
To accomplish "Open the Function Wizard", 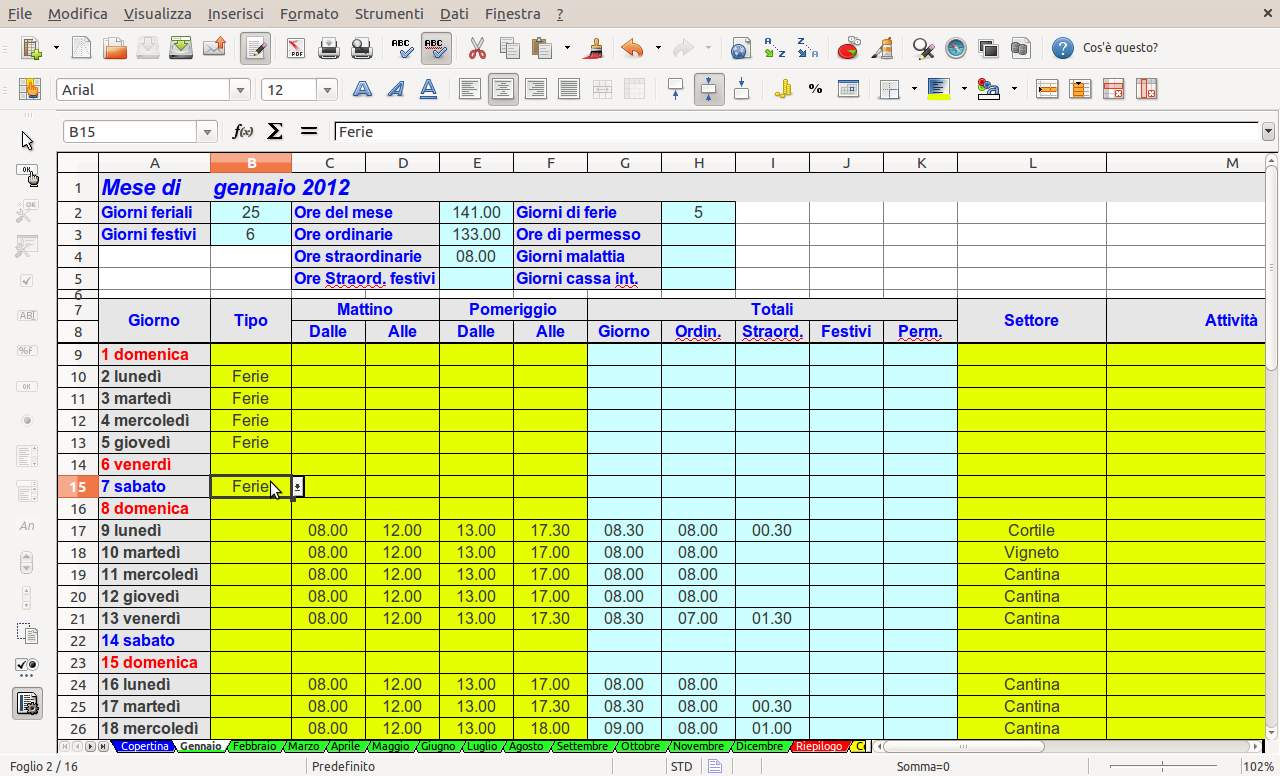I will click(243, 131).
